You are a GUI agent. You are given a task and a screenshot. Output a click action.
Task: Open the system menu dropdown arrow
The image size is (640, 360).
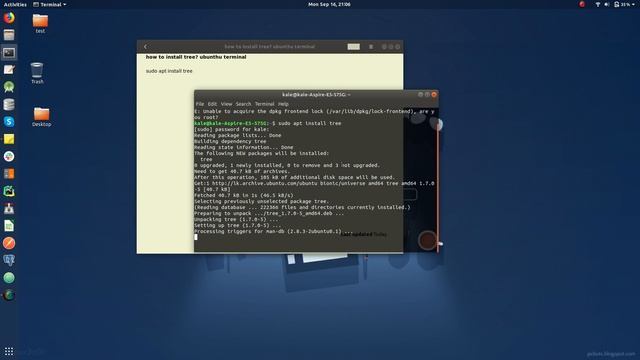click(633, 4)
